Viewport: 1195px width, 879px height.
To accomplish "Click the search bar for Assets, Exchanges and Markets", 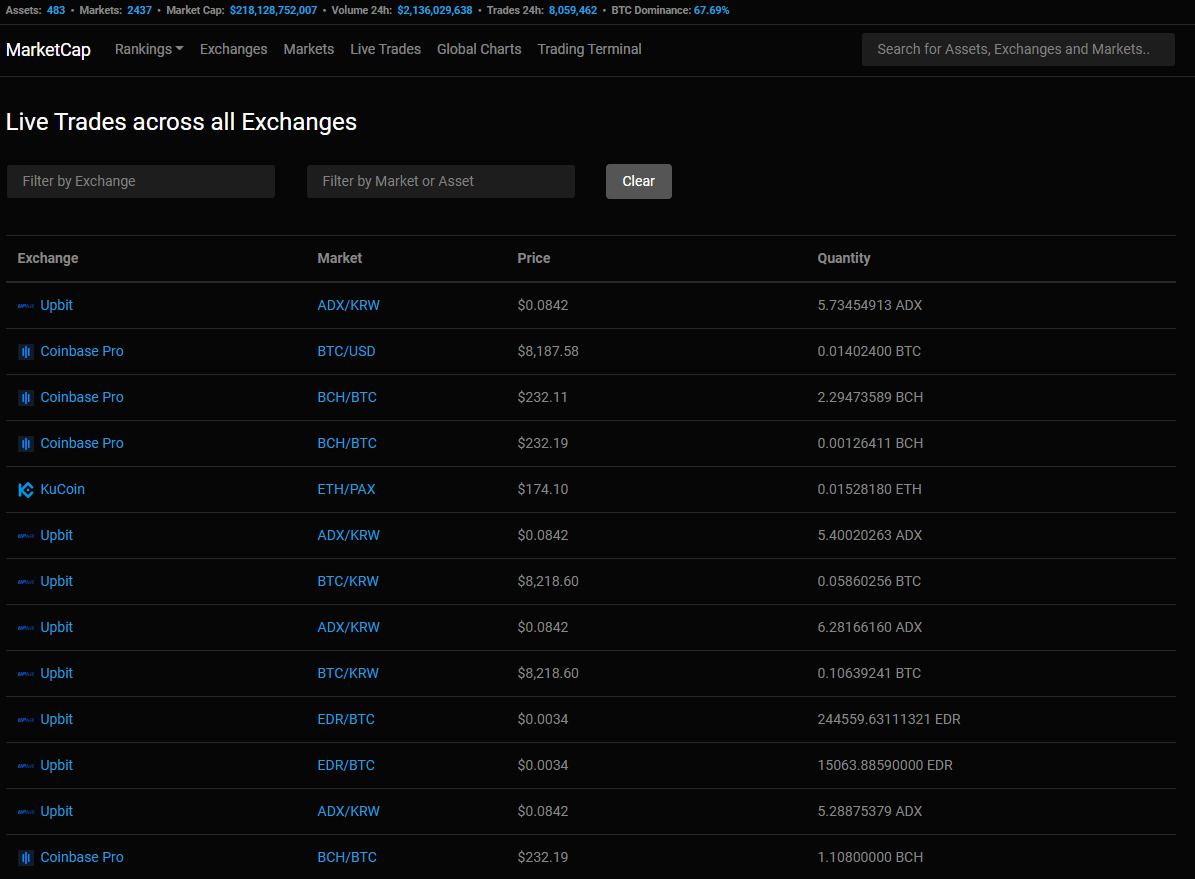I will tap(1018, 49).
